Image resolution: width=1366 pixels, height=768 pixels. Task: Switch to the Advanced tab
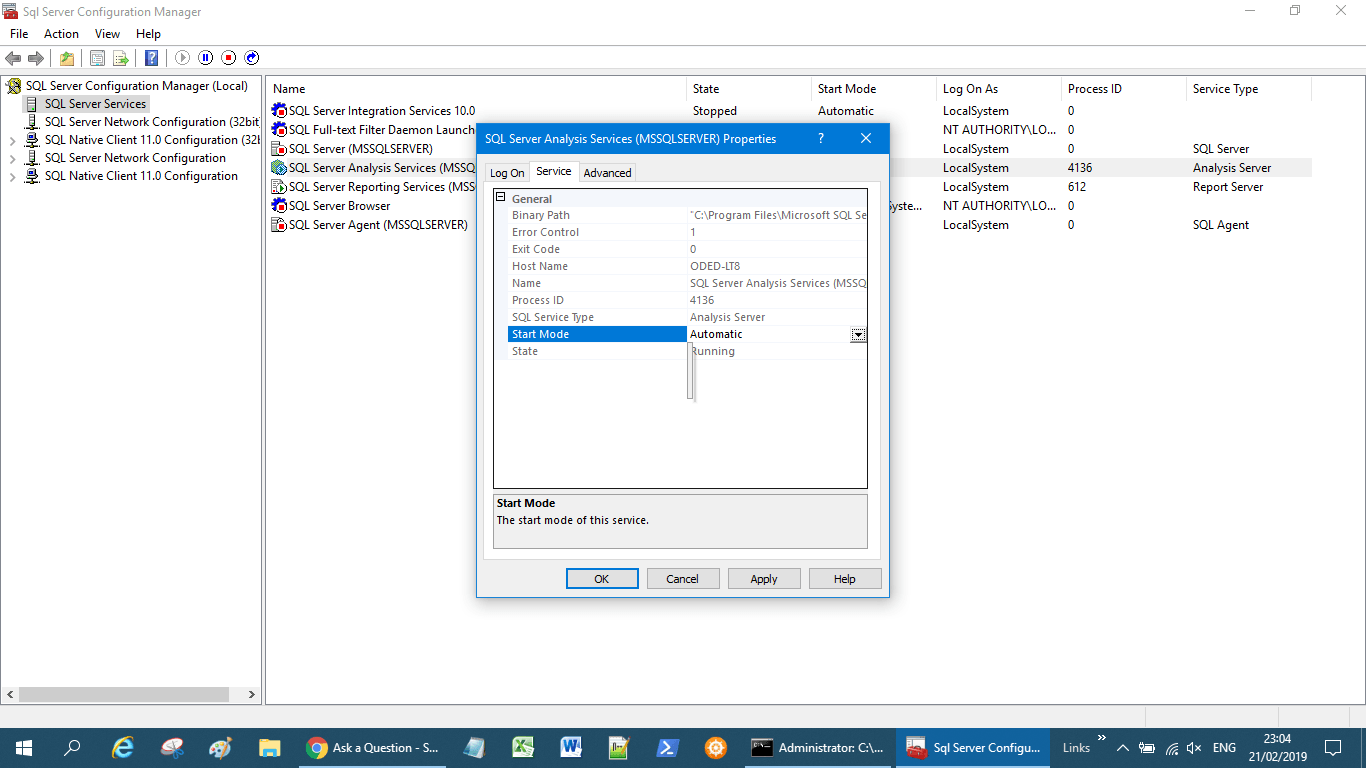[607, 173]
